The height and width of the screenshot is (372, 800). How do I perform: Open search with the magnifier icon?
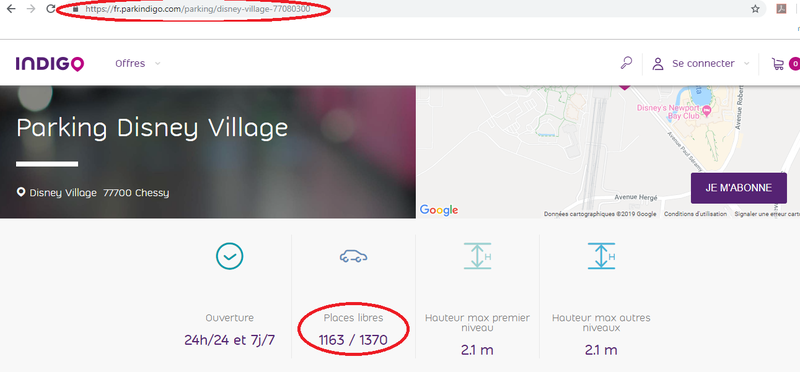click(x=626, y=63)
